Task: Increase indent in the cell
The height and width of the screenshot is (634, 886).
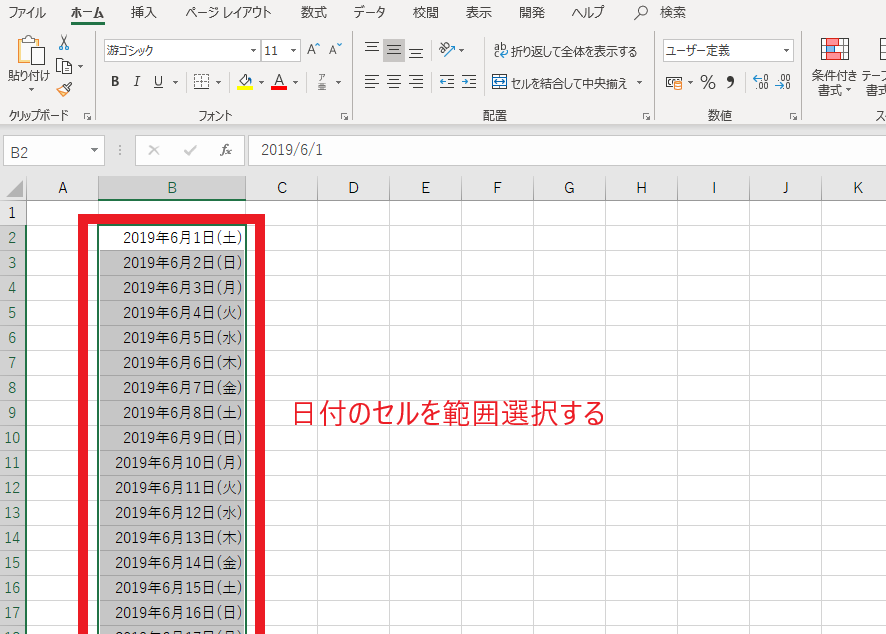Action: tap(469, 82)
